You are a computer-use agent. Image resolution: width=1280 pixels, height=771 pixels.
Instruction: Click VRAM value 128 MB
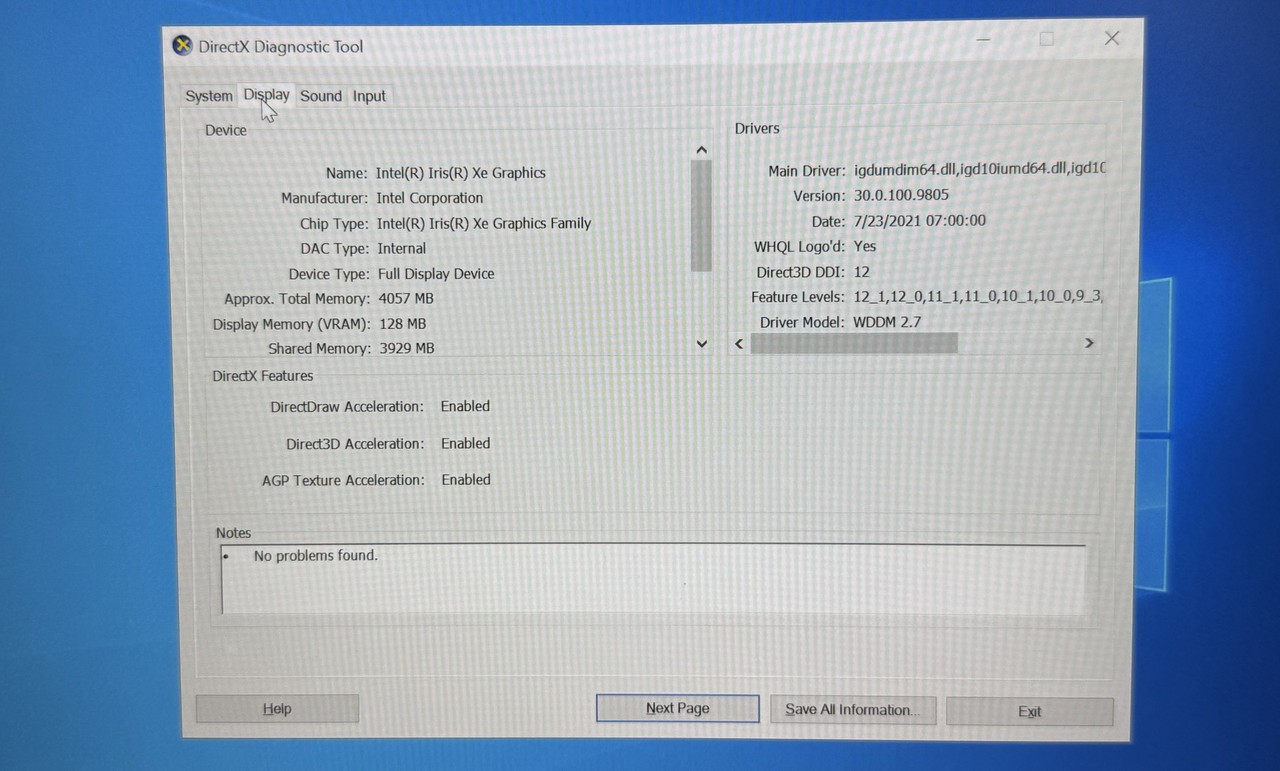pos(402,324)
